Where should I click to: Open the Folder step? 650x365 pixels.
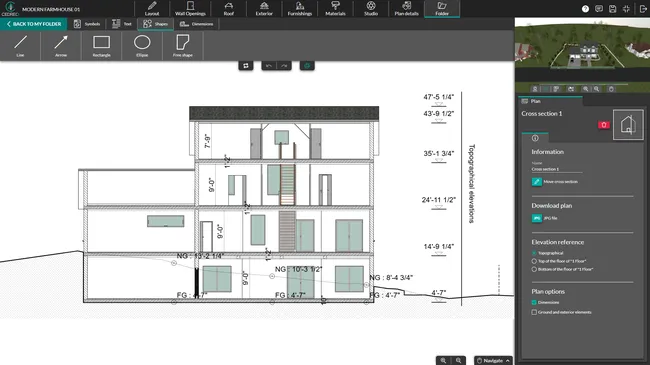(442, 9)
